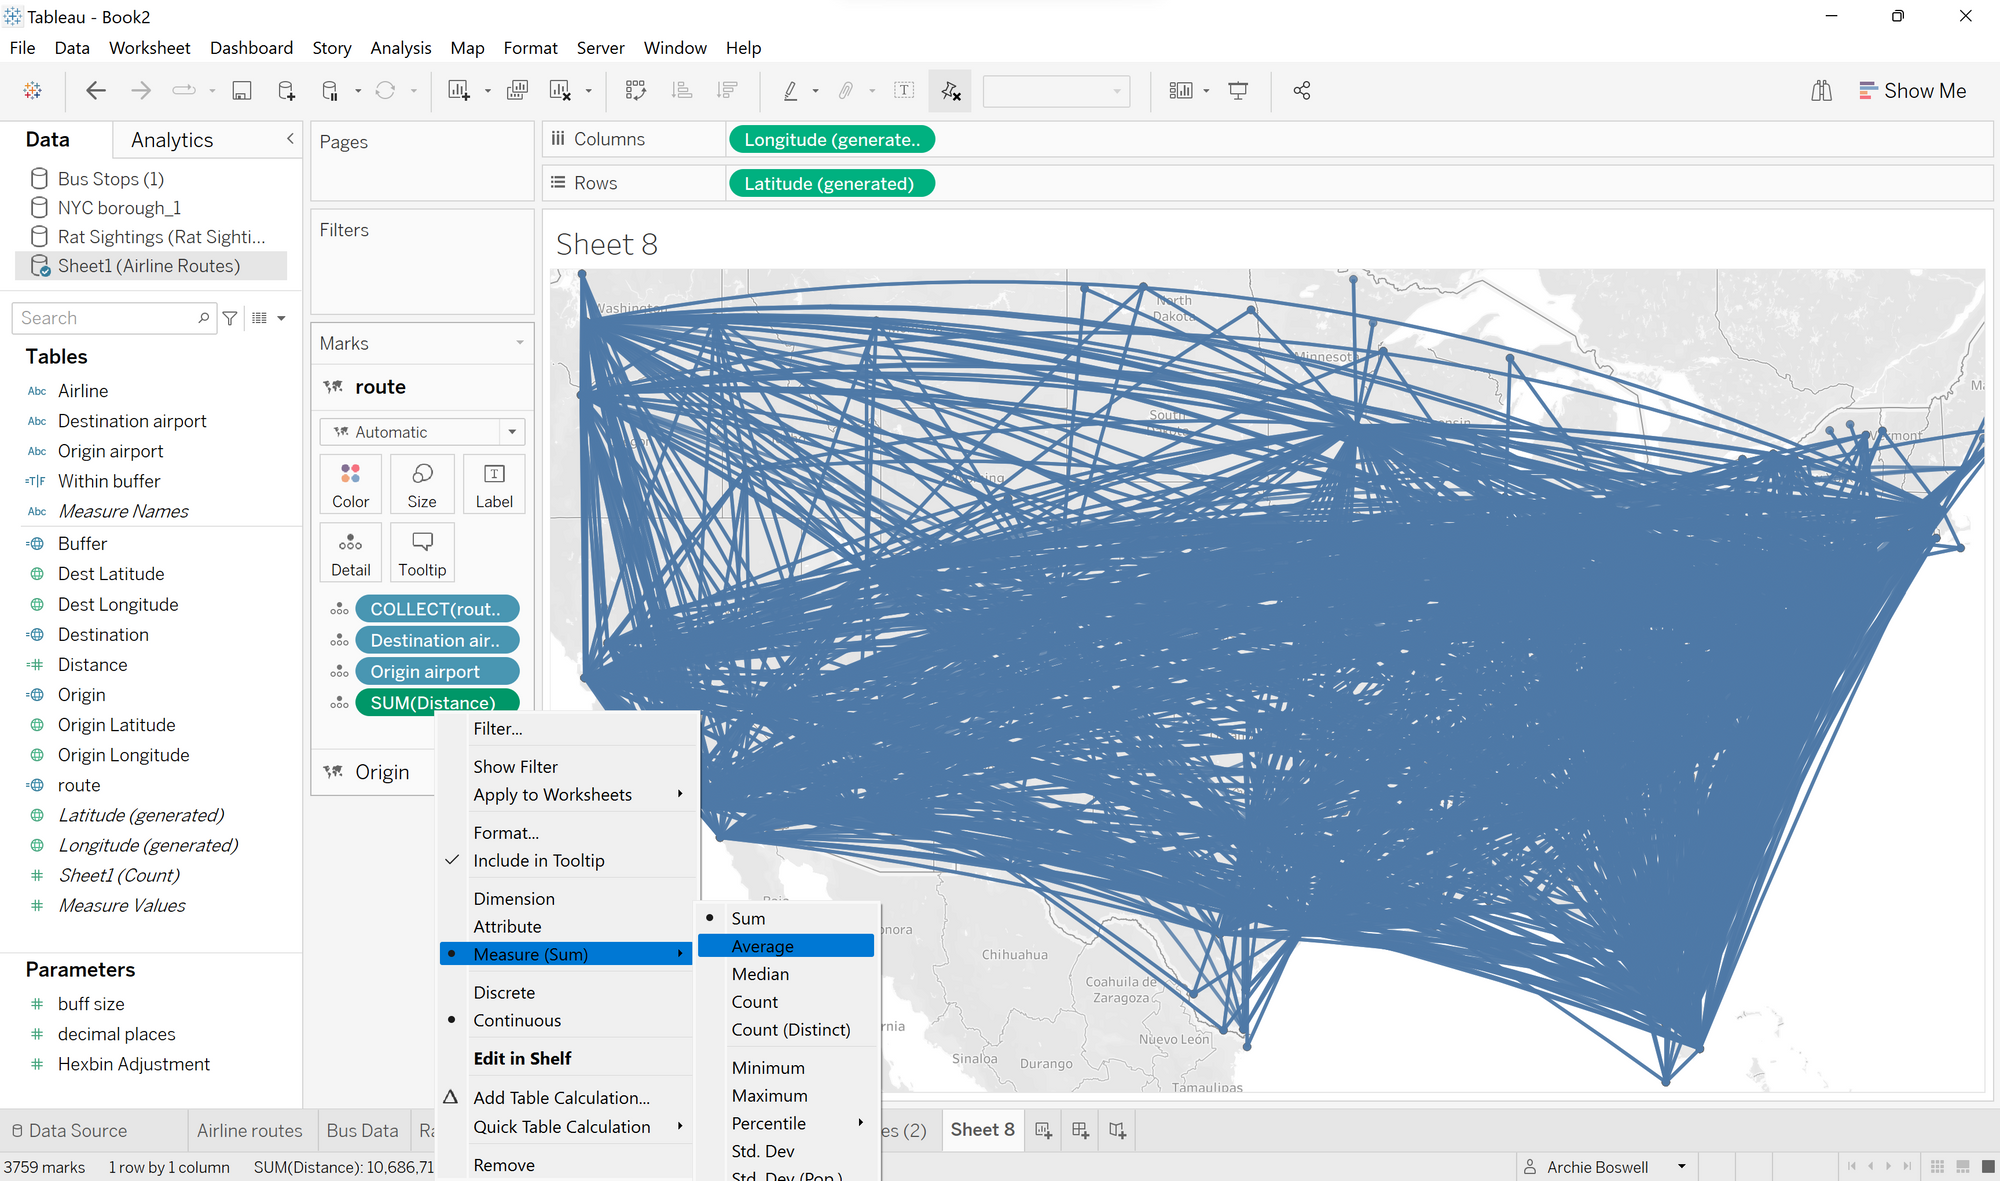Click the Tooltip marks card button
The image size is (2000, 1181).
click(422, 552)
